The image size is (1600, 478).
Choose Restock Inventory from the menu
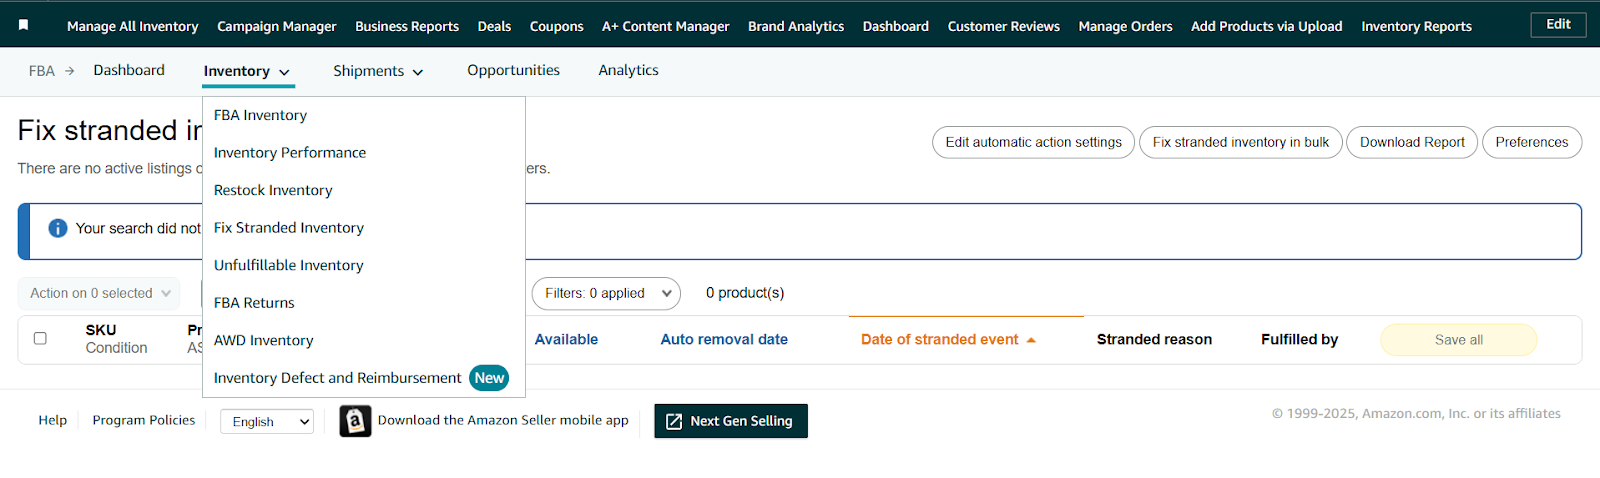(273, 190)
